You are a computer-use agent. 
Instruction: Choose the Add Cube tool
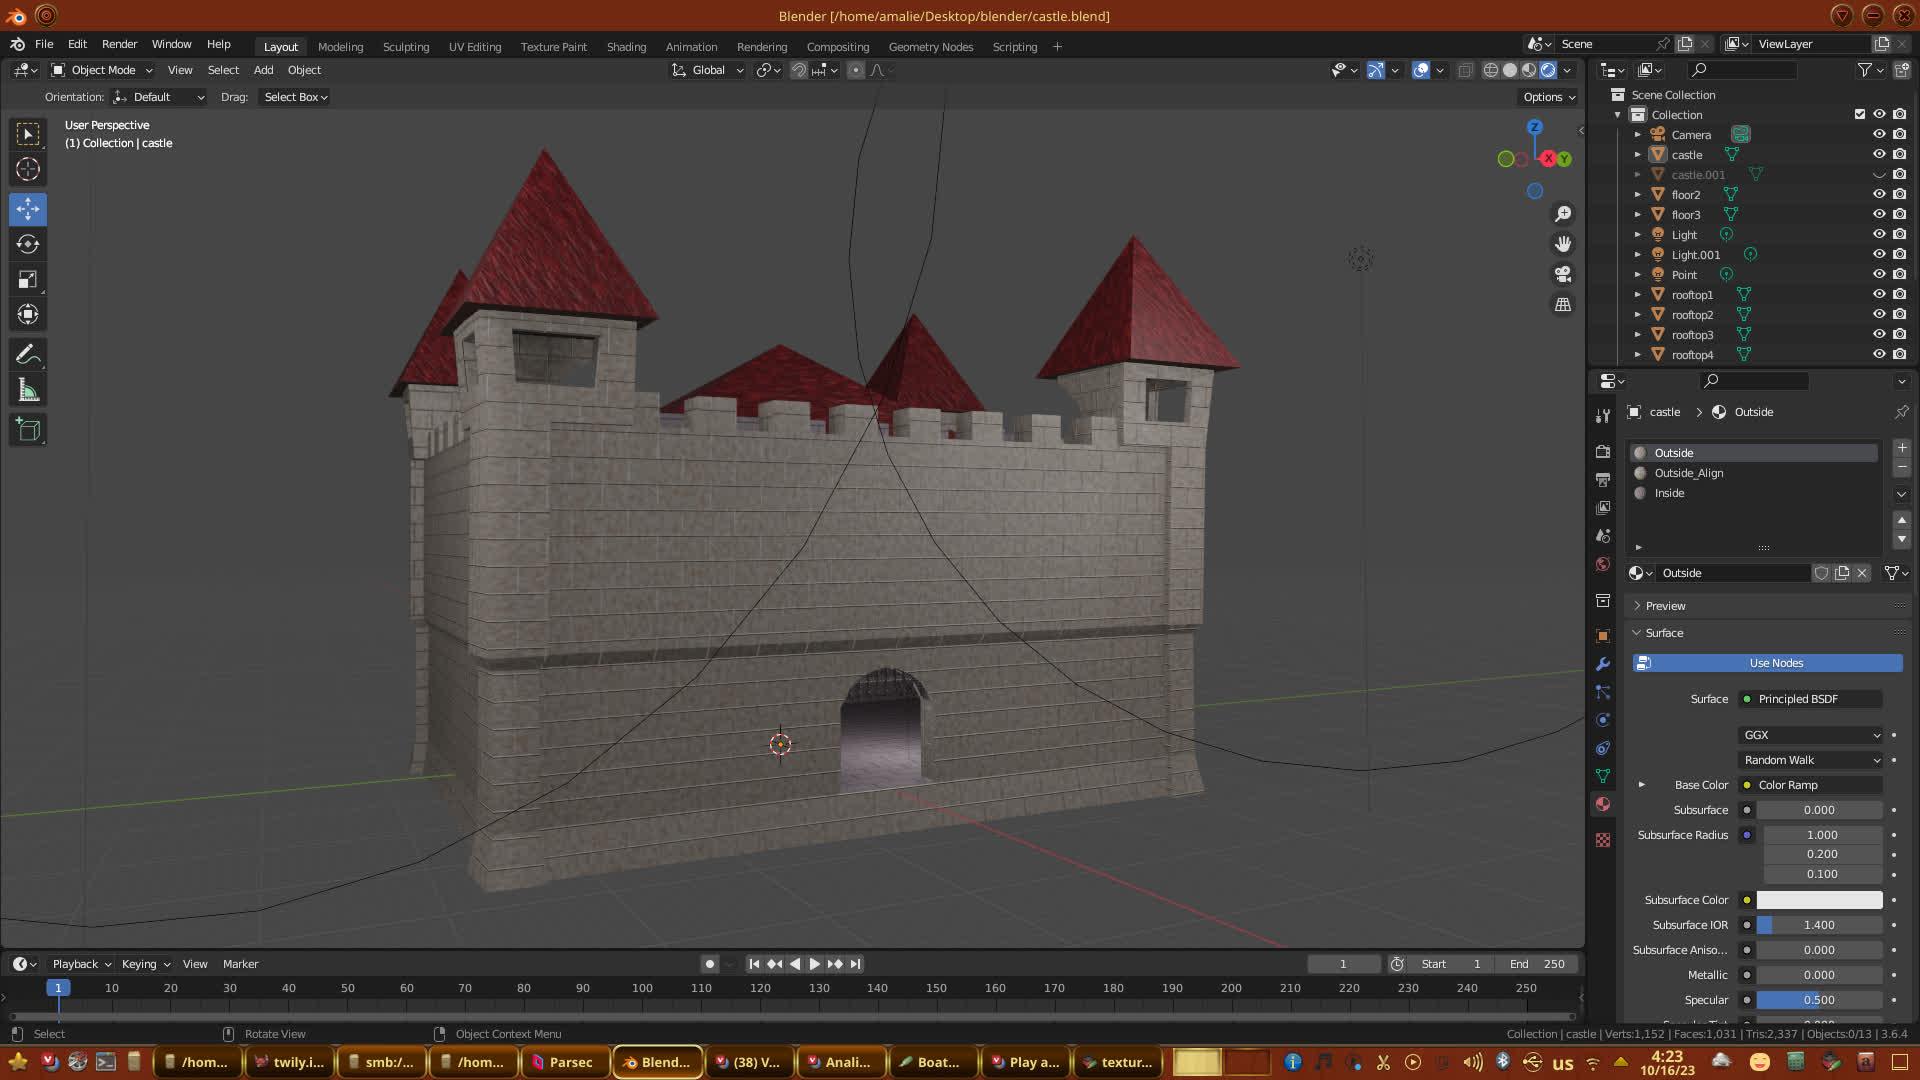point(28,430)
